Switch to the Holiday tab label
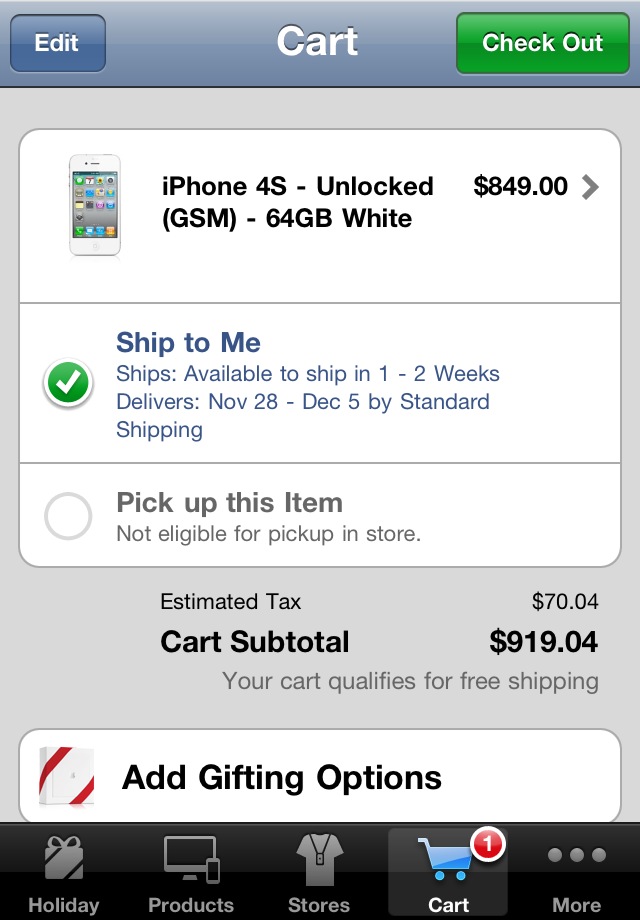This screenshot has width=640, height=920. coord(63,905)
